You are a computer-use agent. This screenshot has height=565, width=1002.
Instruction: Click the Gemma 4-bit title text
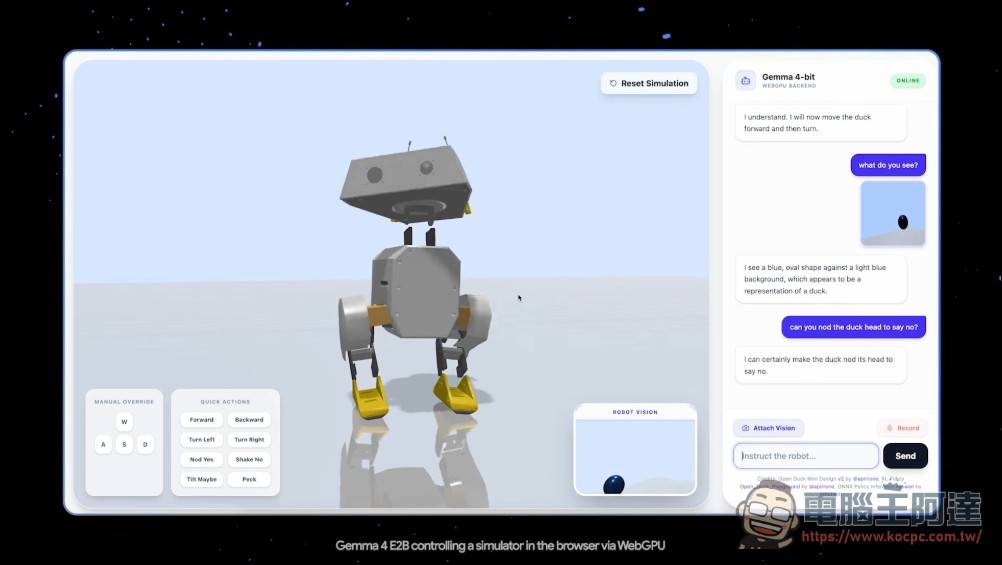click(x=788, y=77)
